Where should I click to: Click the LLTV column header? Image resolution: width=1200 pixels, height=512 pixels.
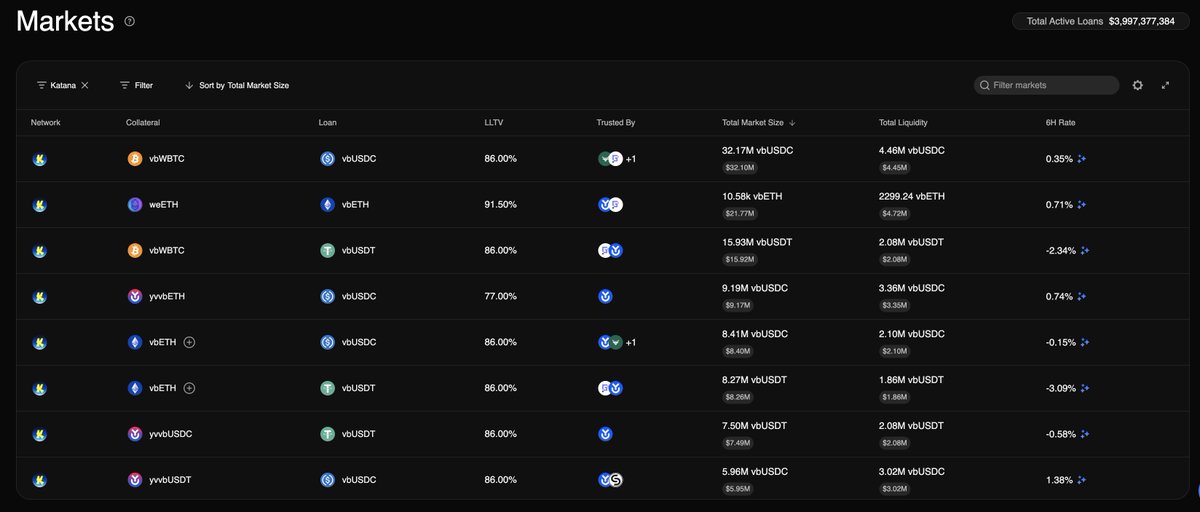click(x=494, y=123)
